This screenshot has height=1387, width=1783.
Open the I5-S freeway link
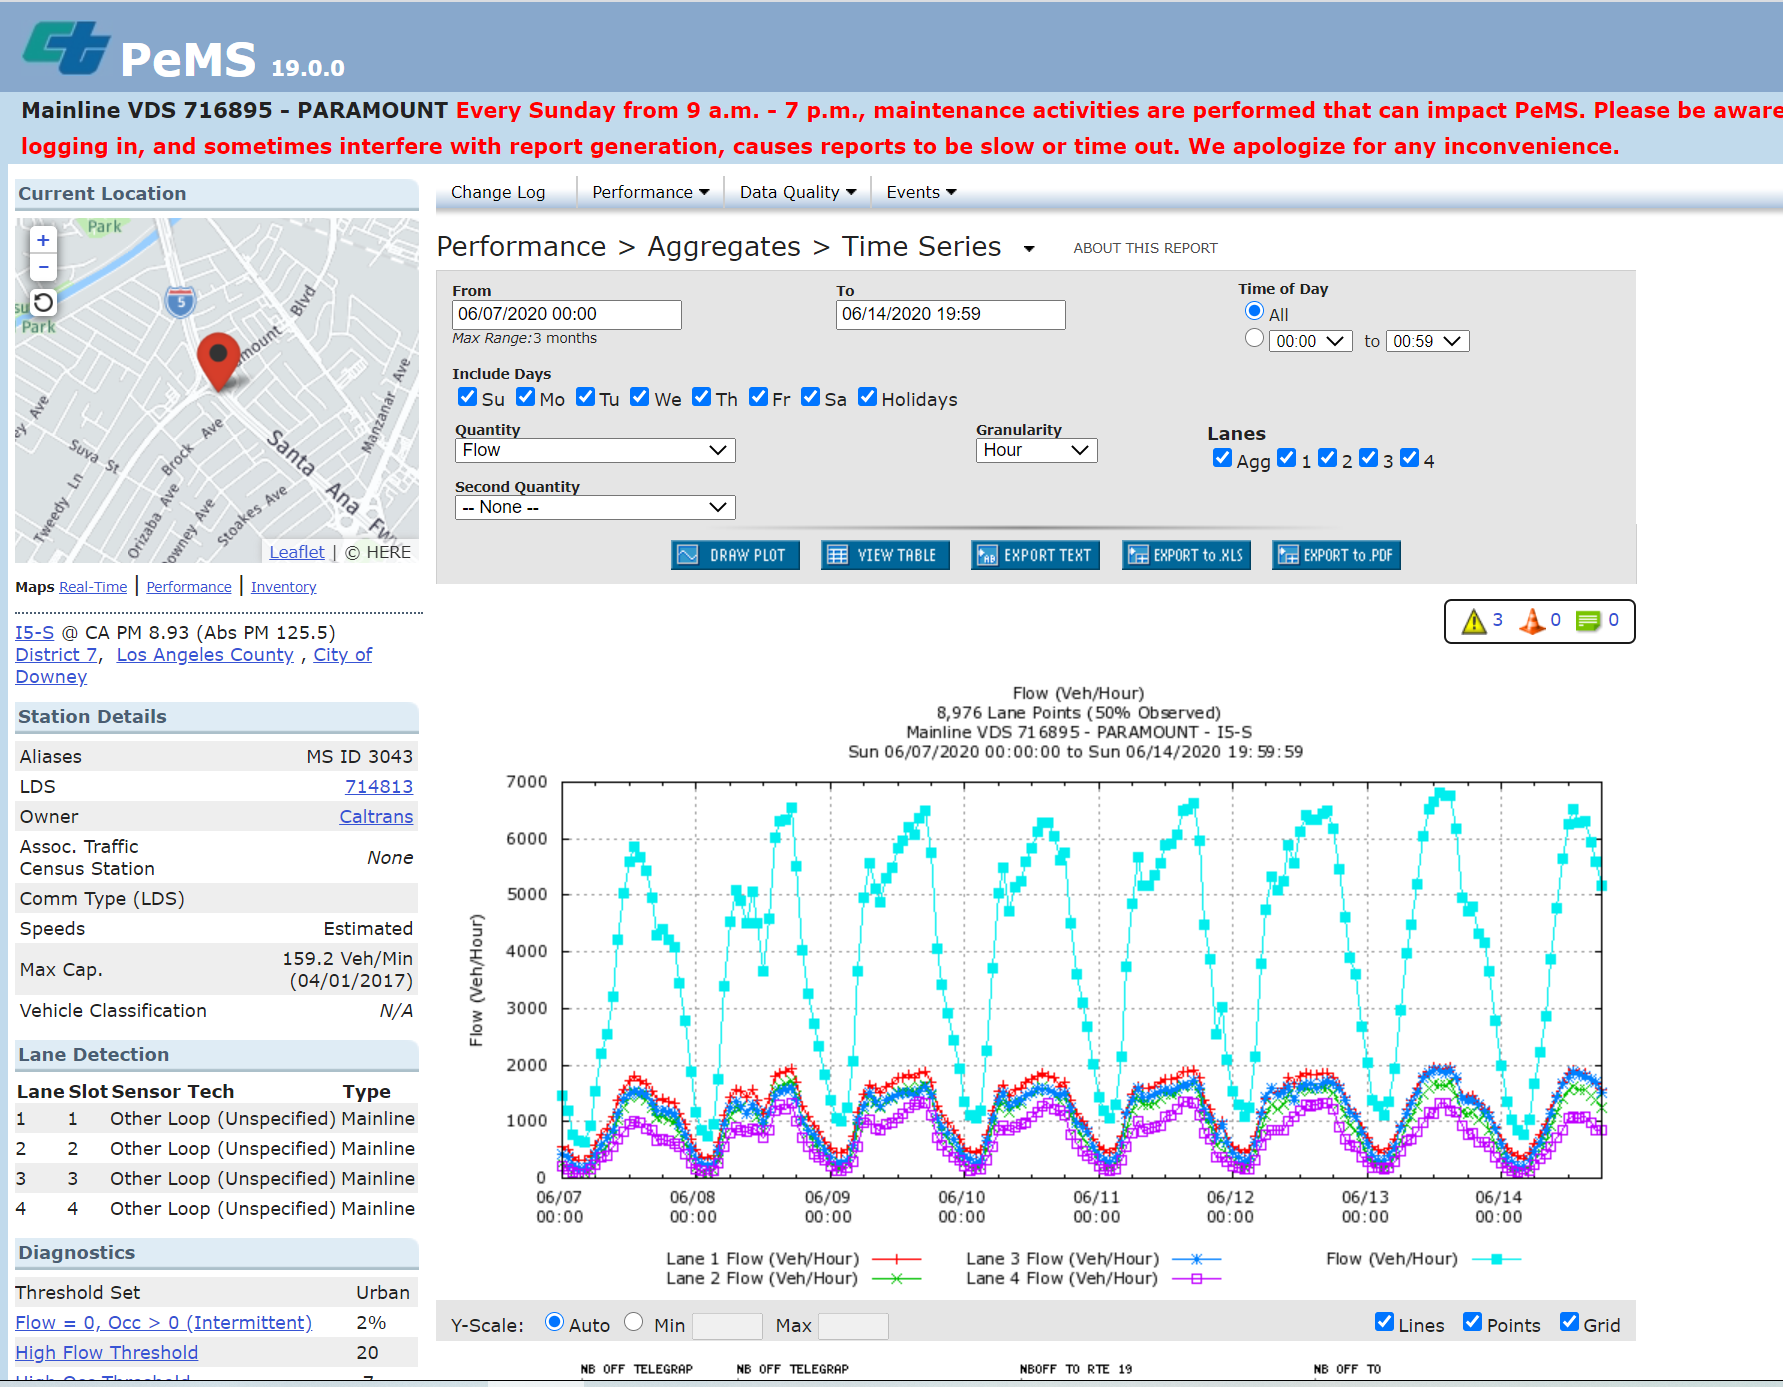pos(34,633)
